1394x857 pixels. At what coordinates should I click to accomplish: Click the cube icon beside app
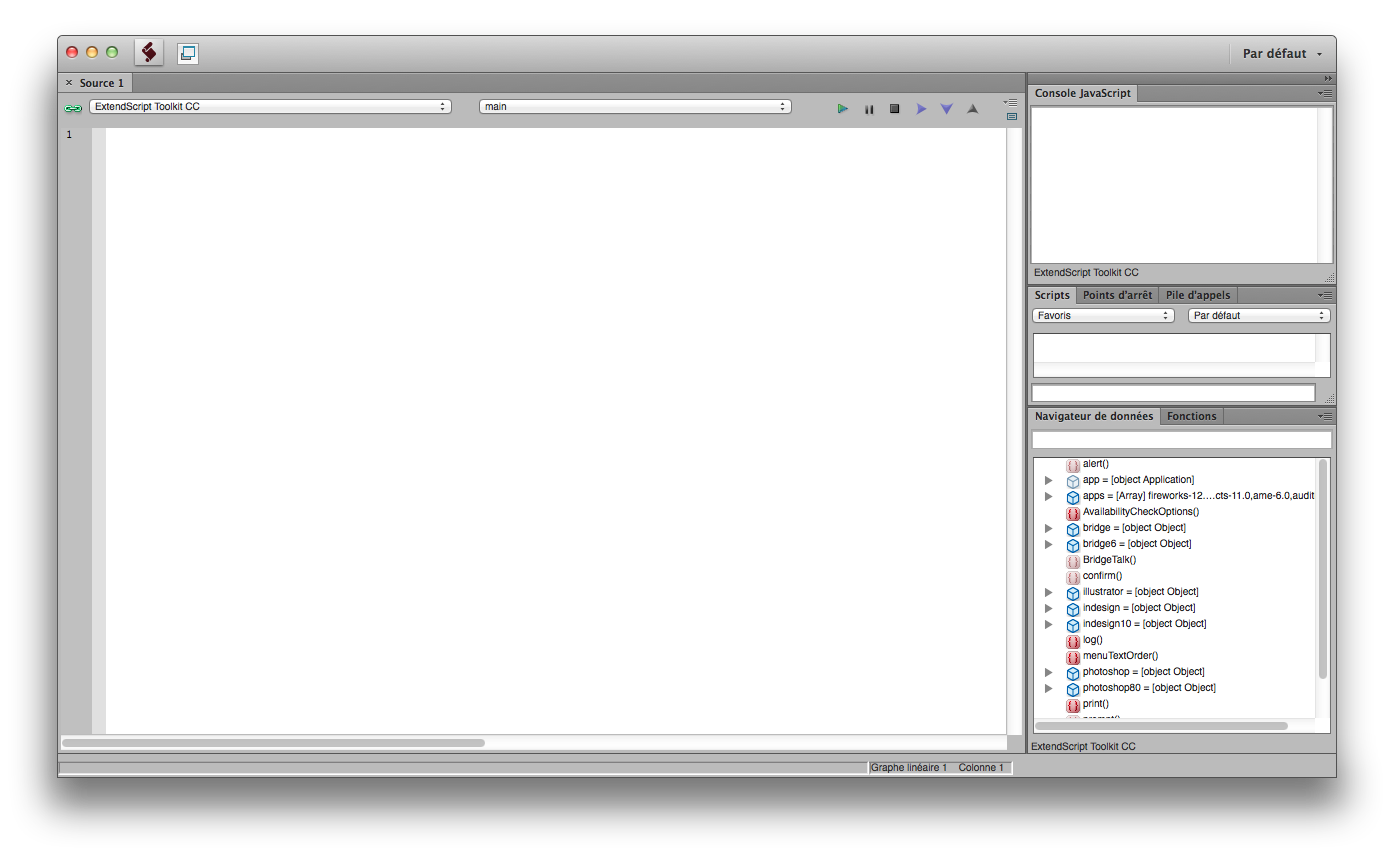pyautogui.click(x=1073, y=481)
